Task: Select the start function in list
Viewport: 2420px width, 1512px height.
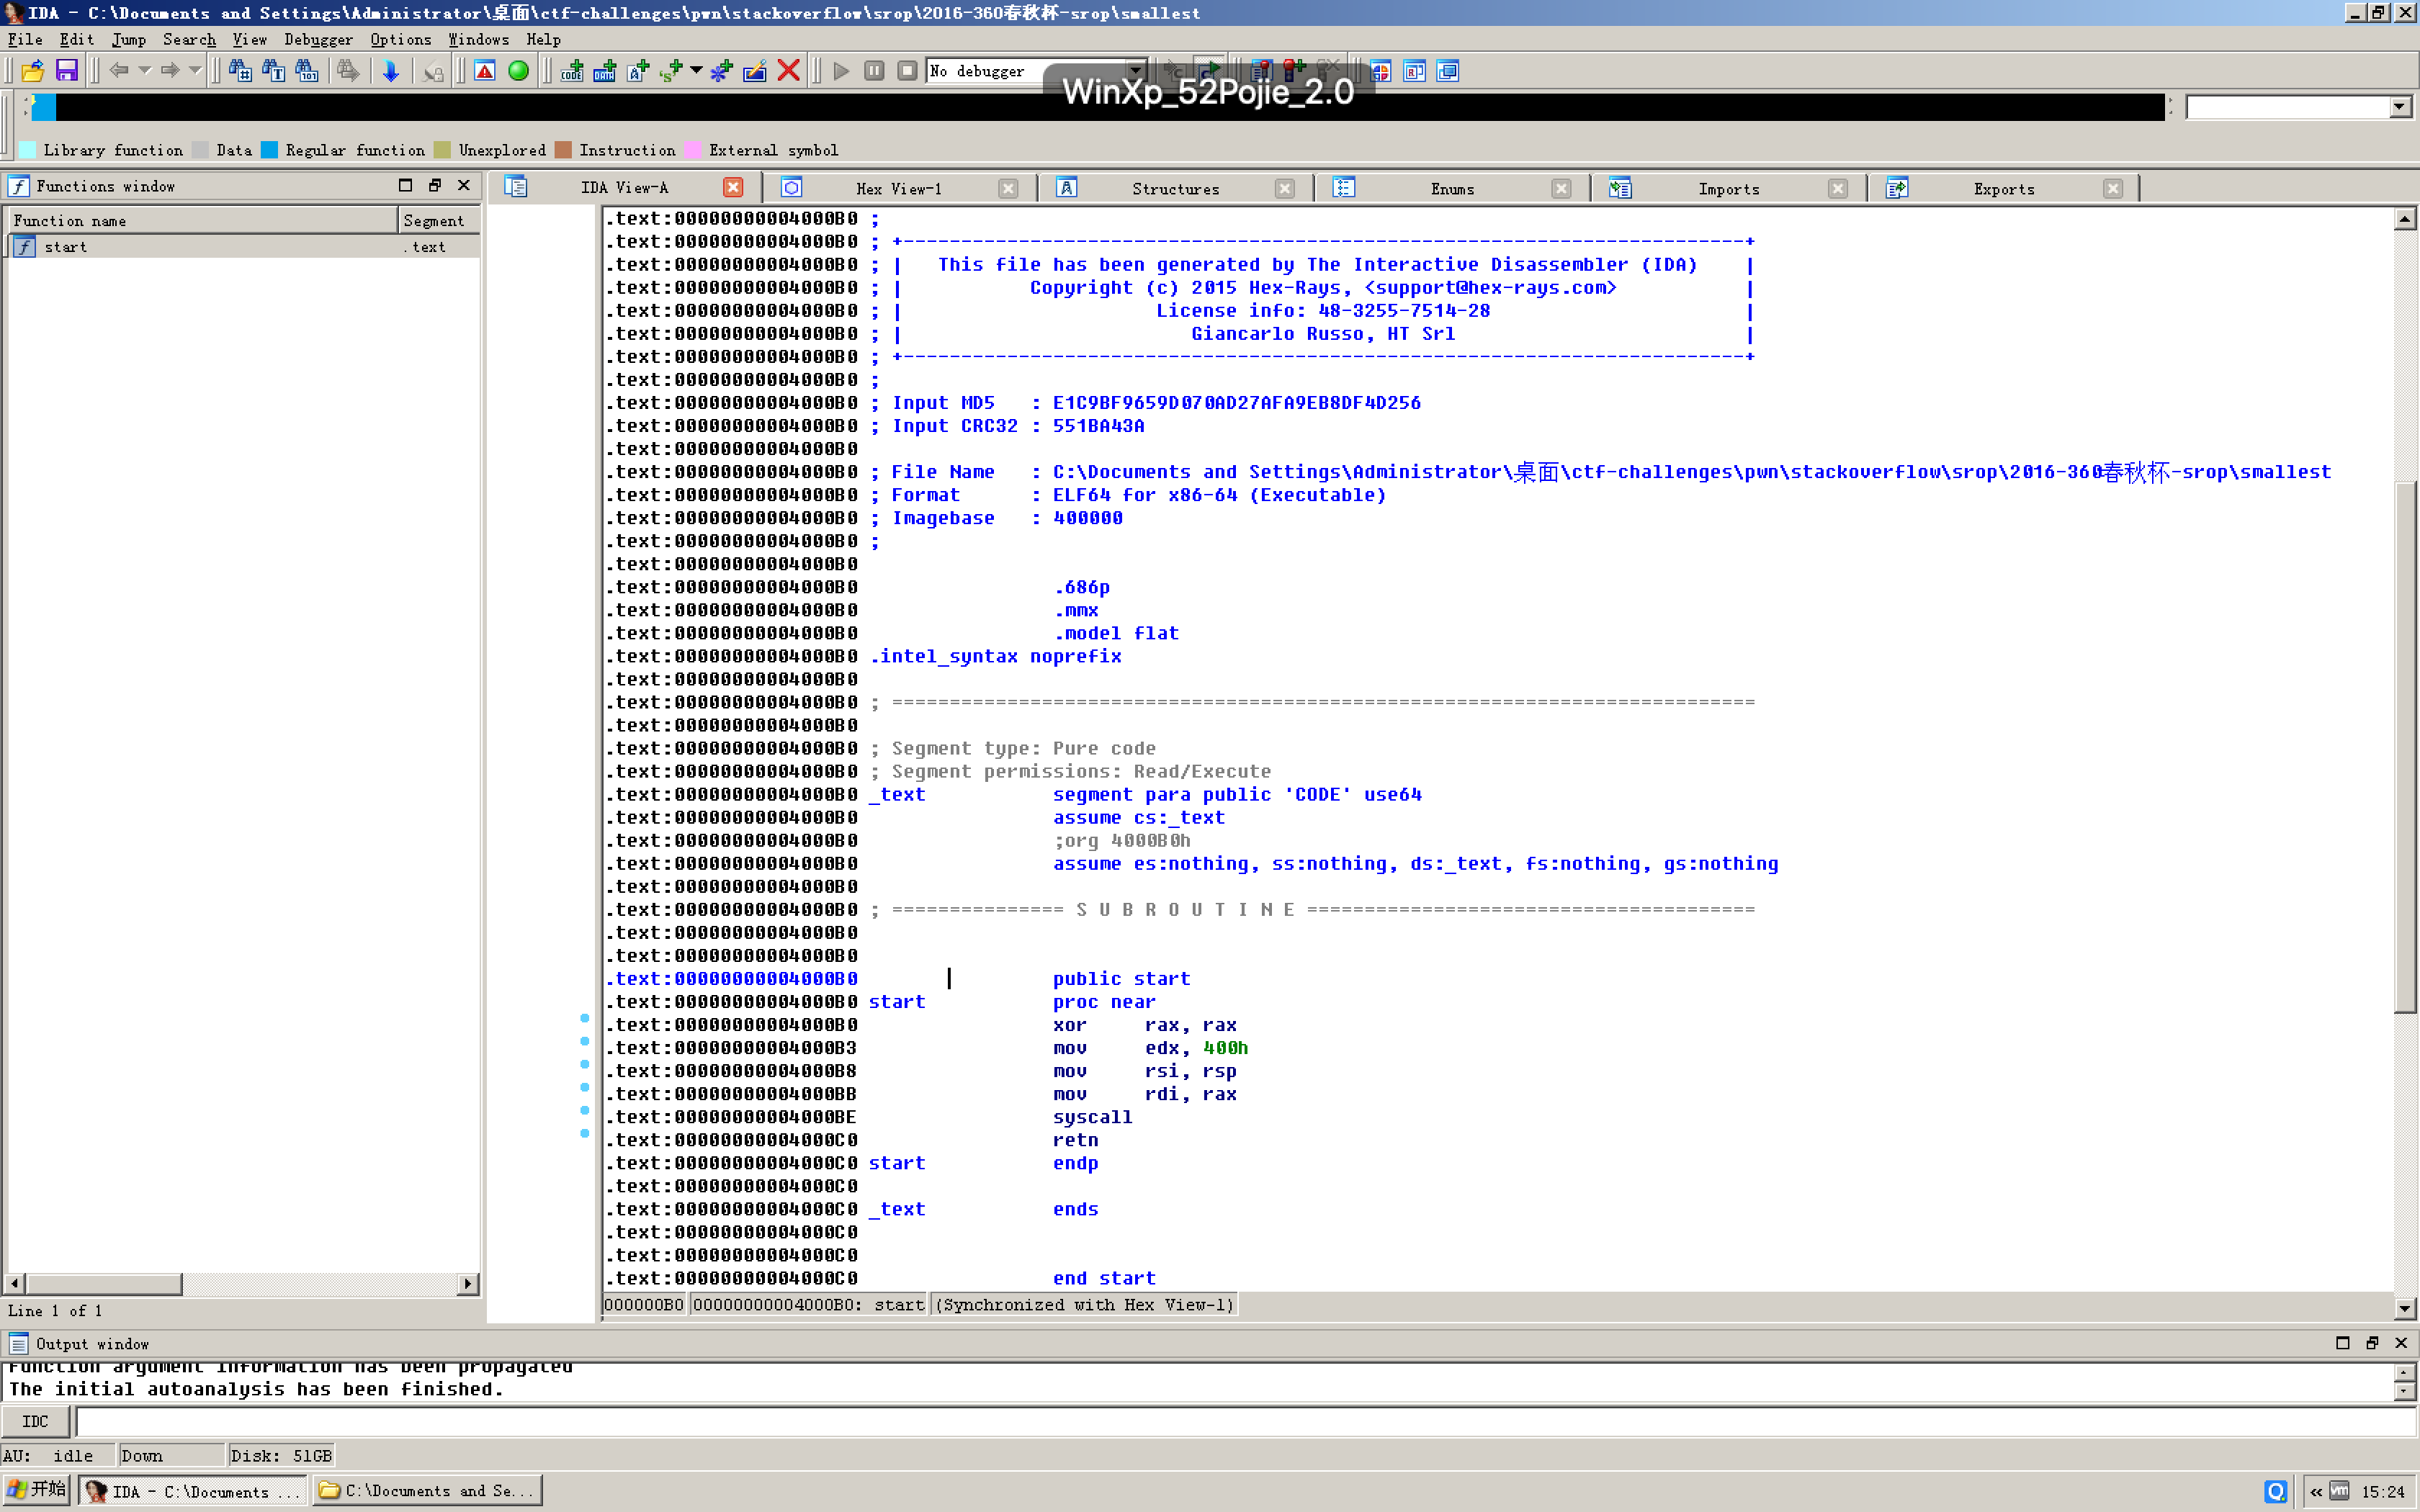Action: click(x=66, y=247)
